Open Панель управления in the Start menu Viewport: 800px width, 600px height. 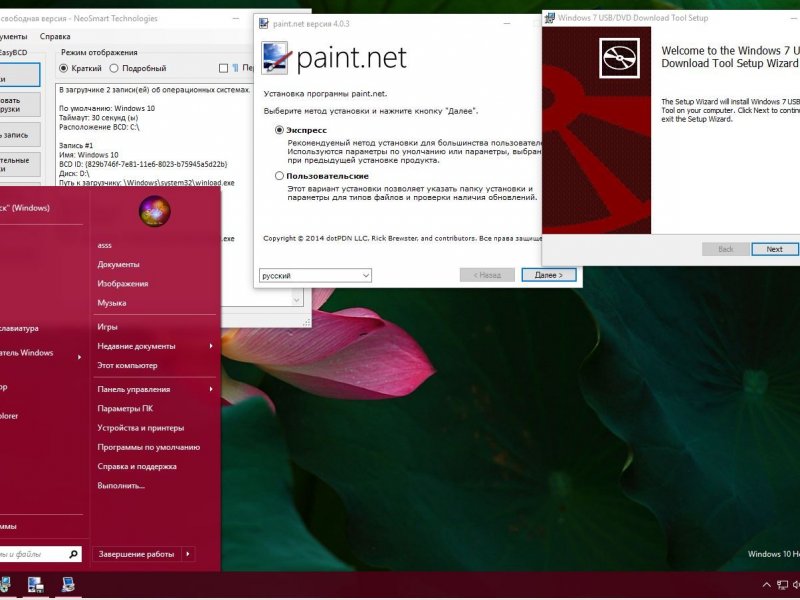pos(134,389)
